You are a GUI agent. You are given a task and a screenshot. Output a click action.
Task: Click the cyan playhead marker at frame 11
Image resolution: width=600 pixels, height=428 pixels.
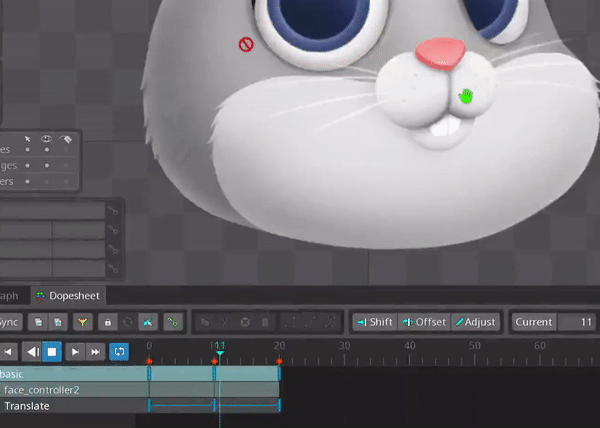pos(220,353)
